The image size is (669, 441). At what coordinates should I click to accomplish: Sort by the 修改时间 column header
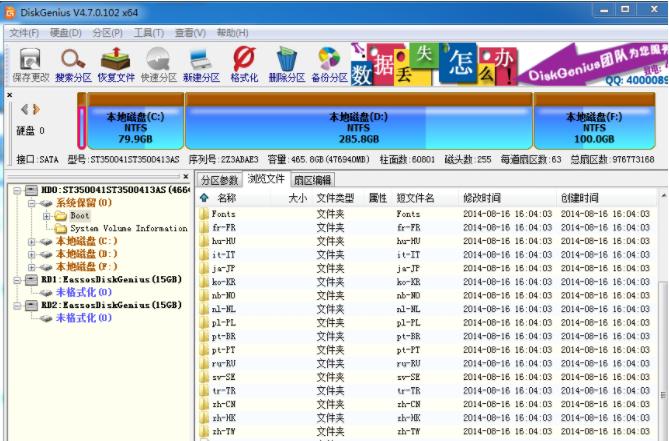(x=482, y=198)
